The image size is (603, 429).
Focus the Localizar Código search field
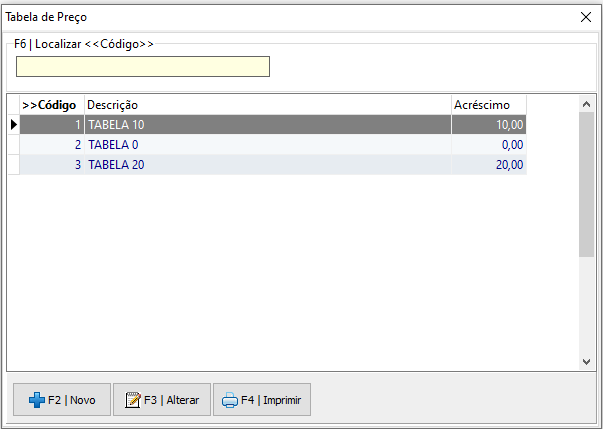pos(143,67)
